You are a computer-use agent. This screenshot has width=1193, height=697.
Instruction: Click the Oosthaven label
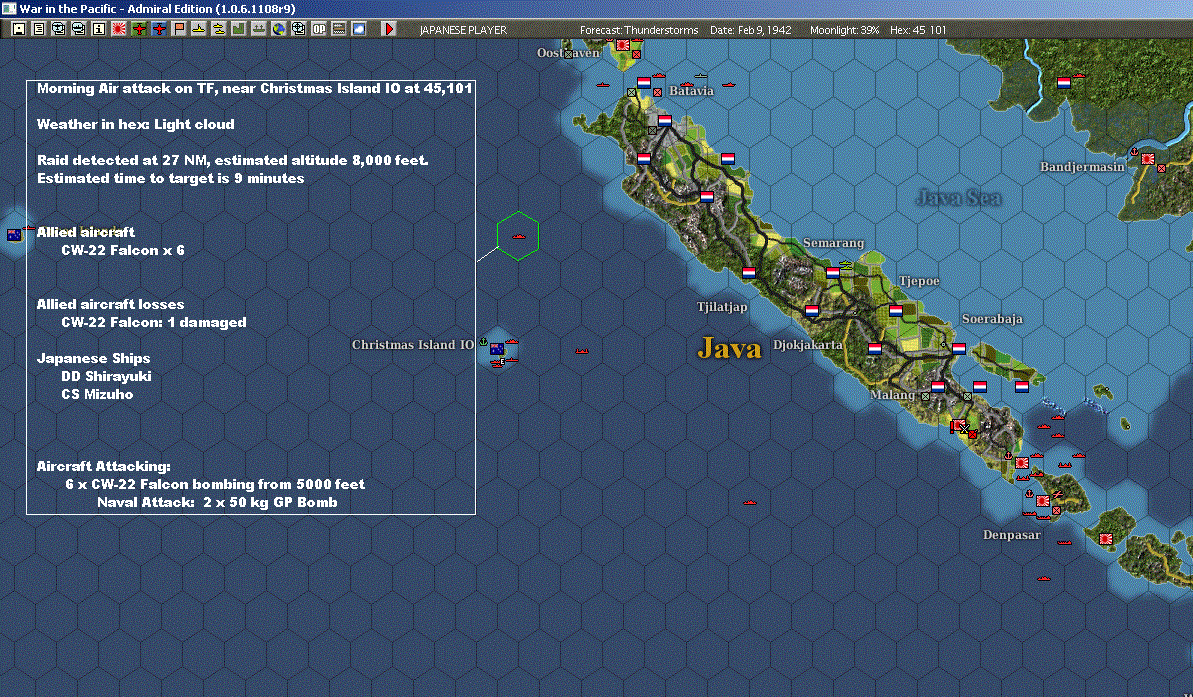pyautogui.click(x=568, y=53)
